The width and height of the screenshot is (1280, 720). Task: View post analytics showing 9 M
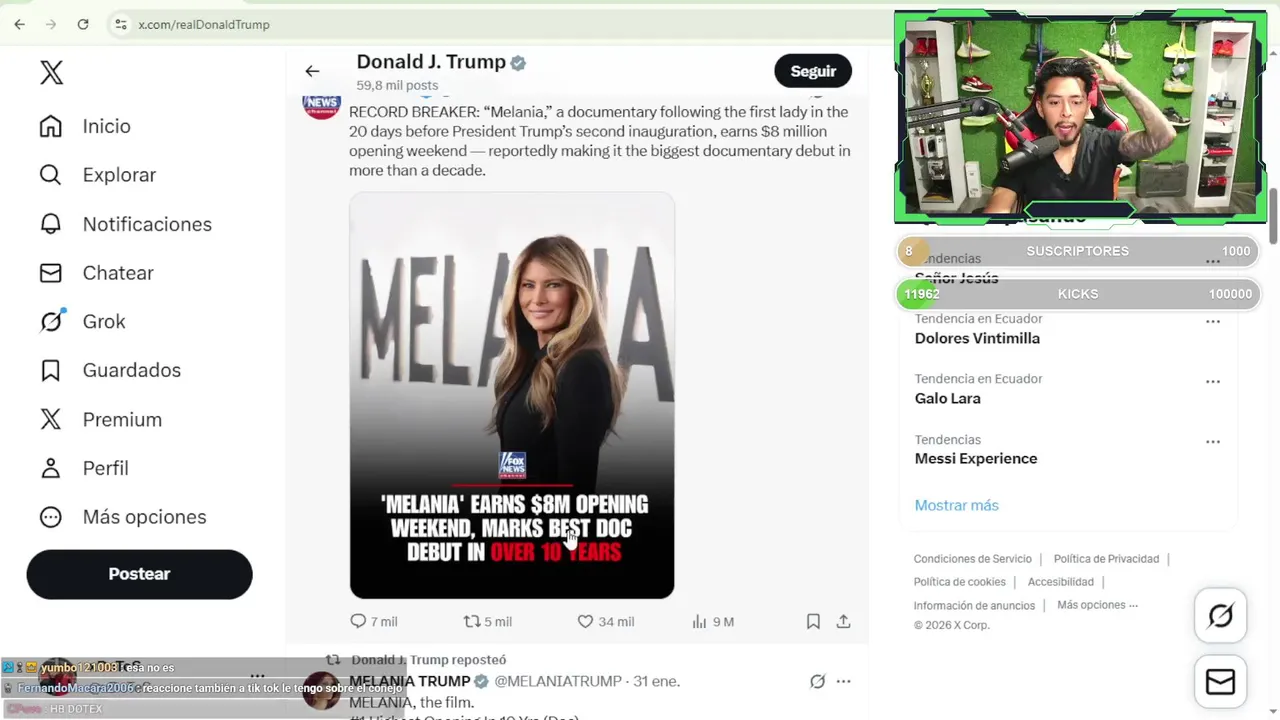[712, 621]
